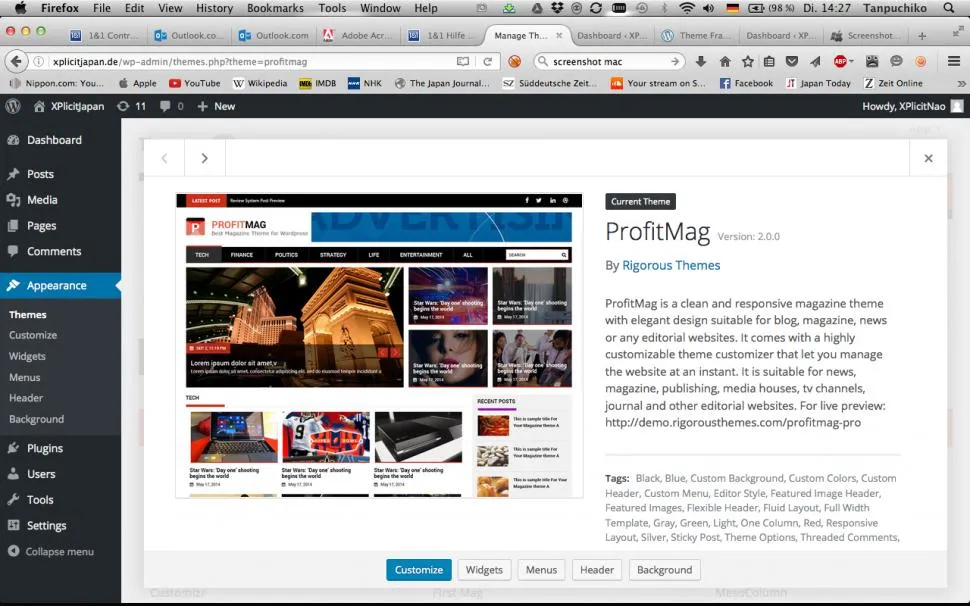The image size is (970, 606).
Task: Close the Manage Themes tab
Action: (559, 36)
